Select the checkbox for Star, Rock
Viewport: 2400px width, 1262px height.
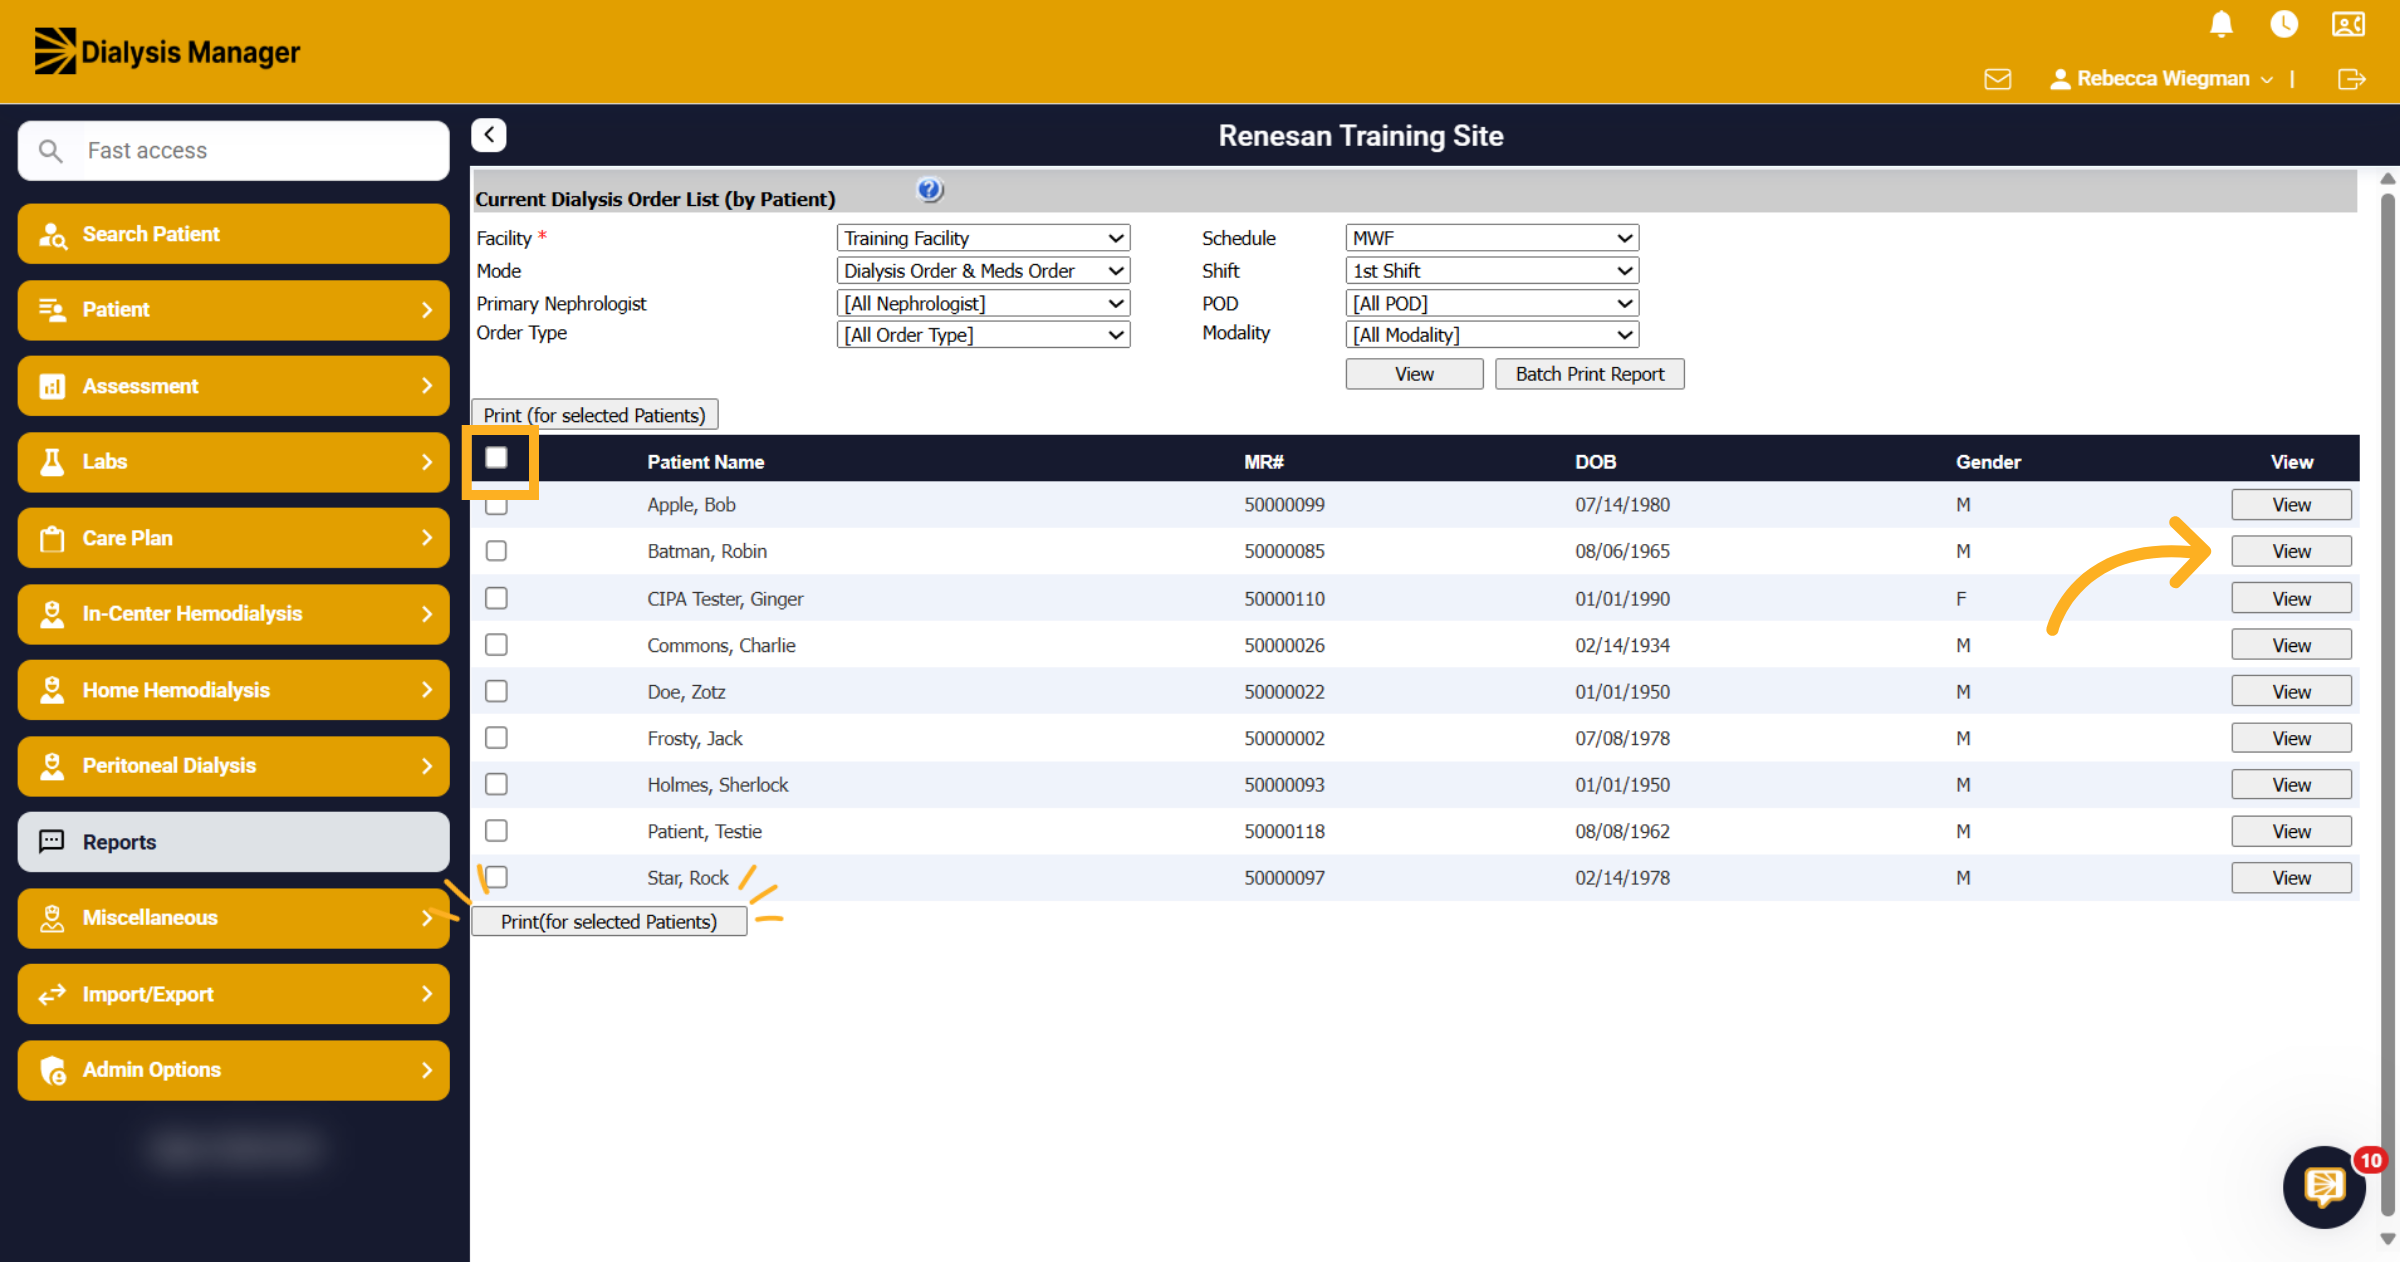coord(496,877)
